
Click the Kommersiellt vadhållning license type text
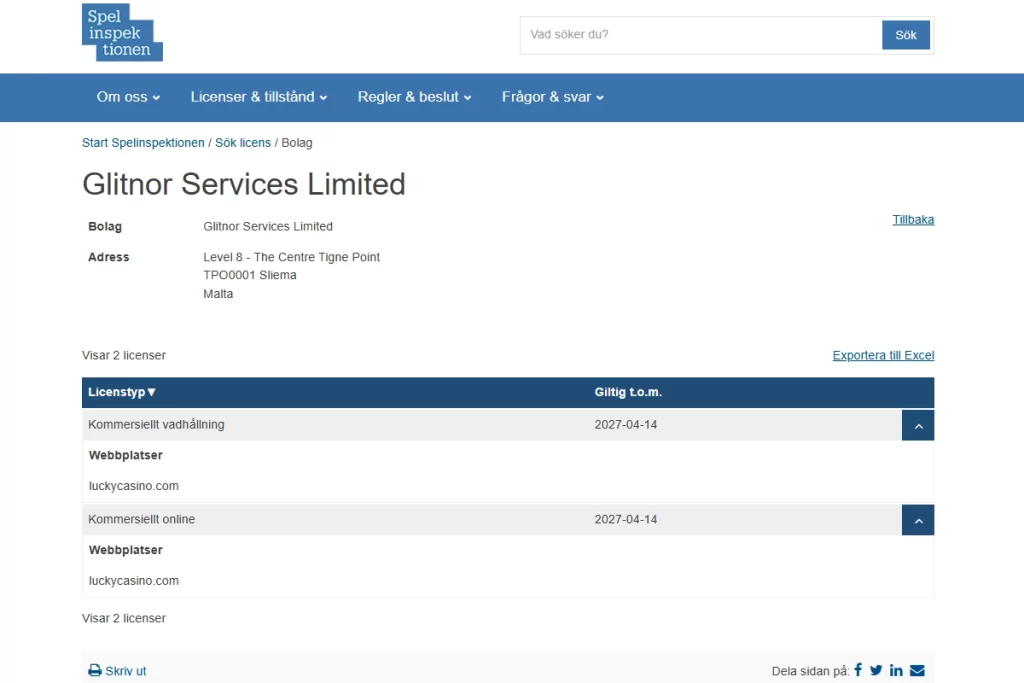pyautogui.click(x=156, y=424)
